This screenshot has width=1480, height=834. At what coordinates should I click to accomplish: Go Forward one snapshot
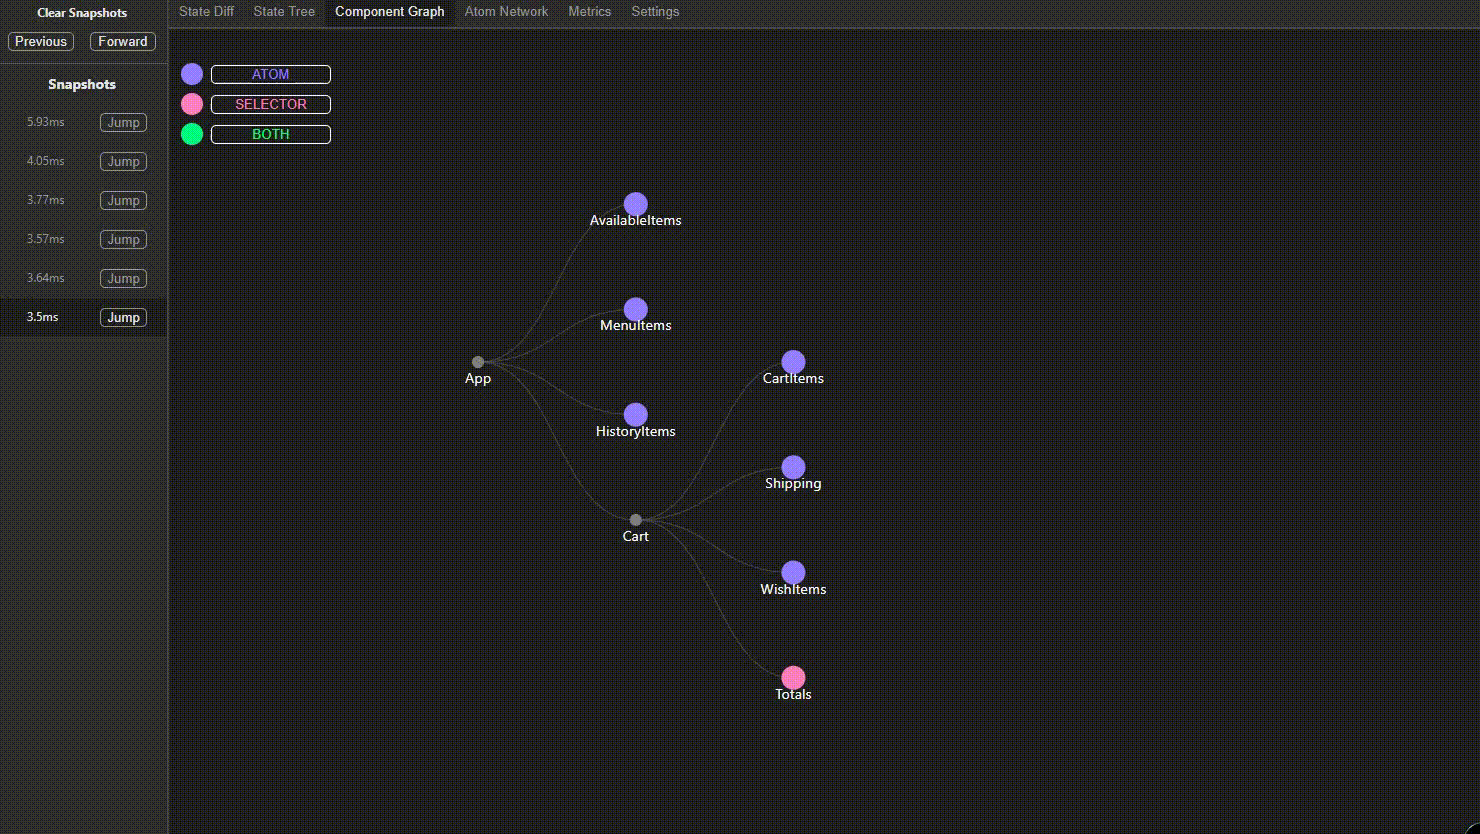(x=123, y=41)
